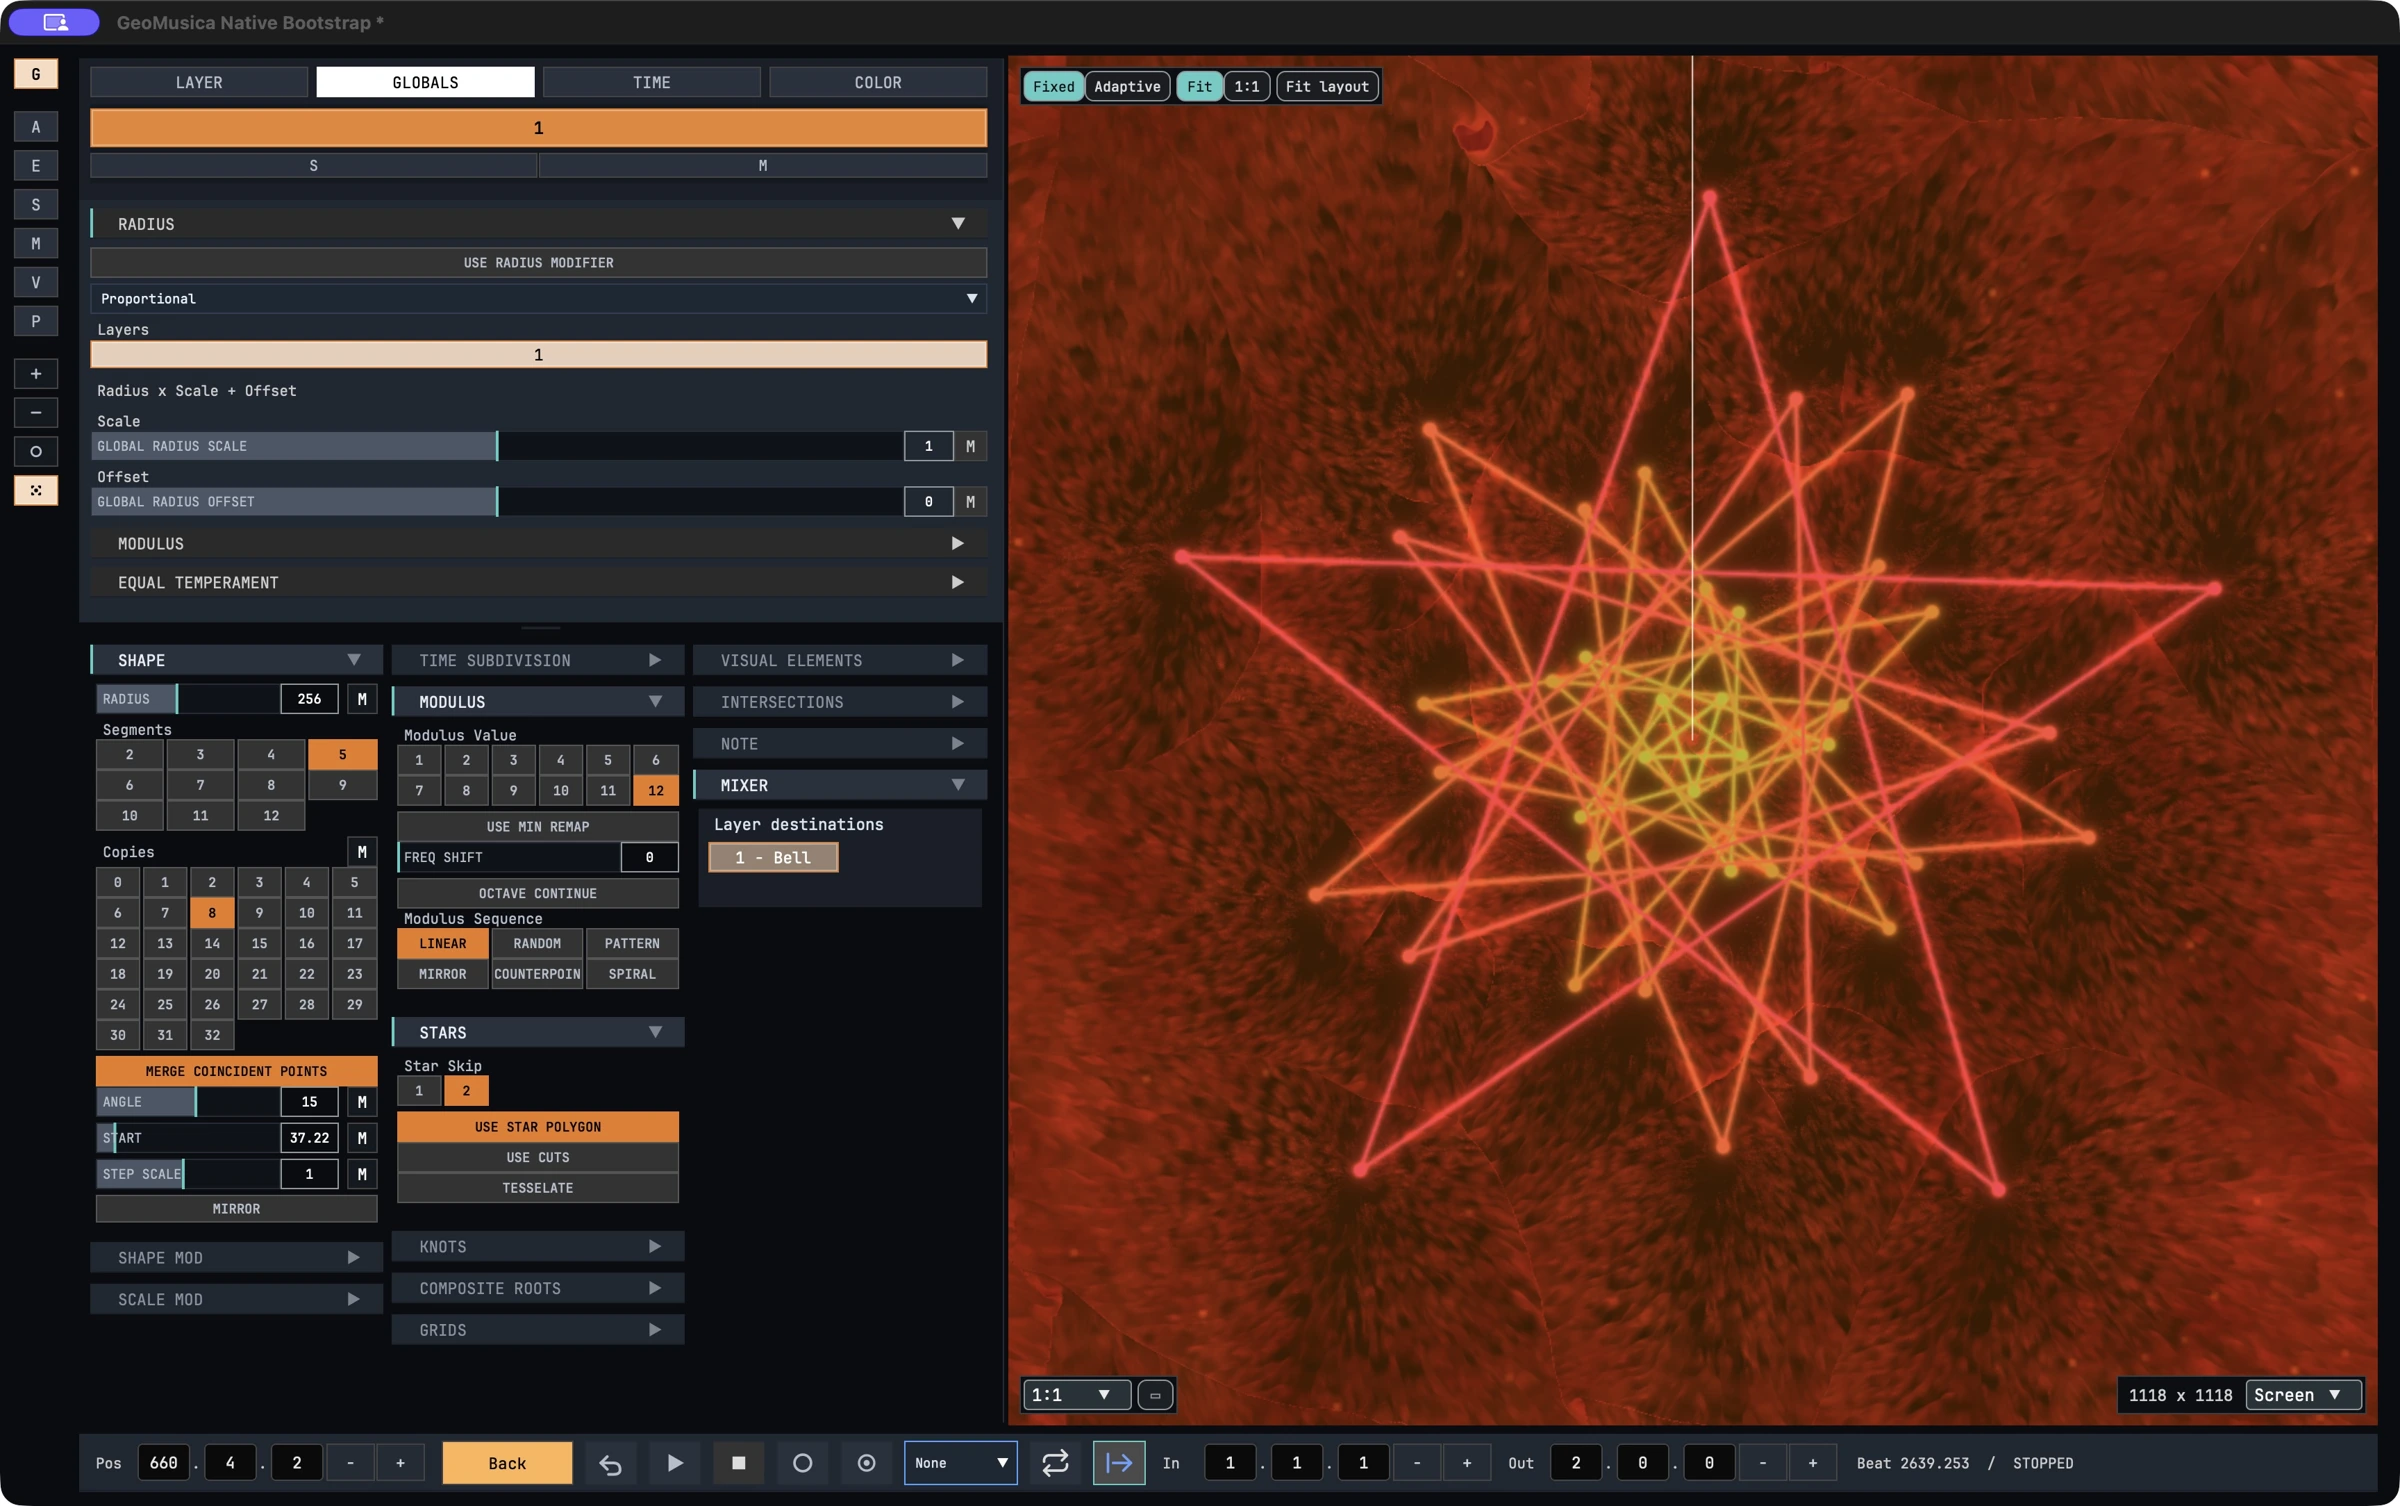This screenshot has height=1506, width=2400.
Task: Expand the globals Modulus section
Action: [x=538, y=544]
